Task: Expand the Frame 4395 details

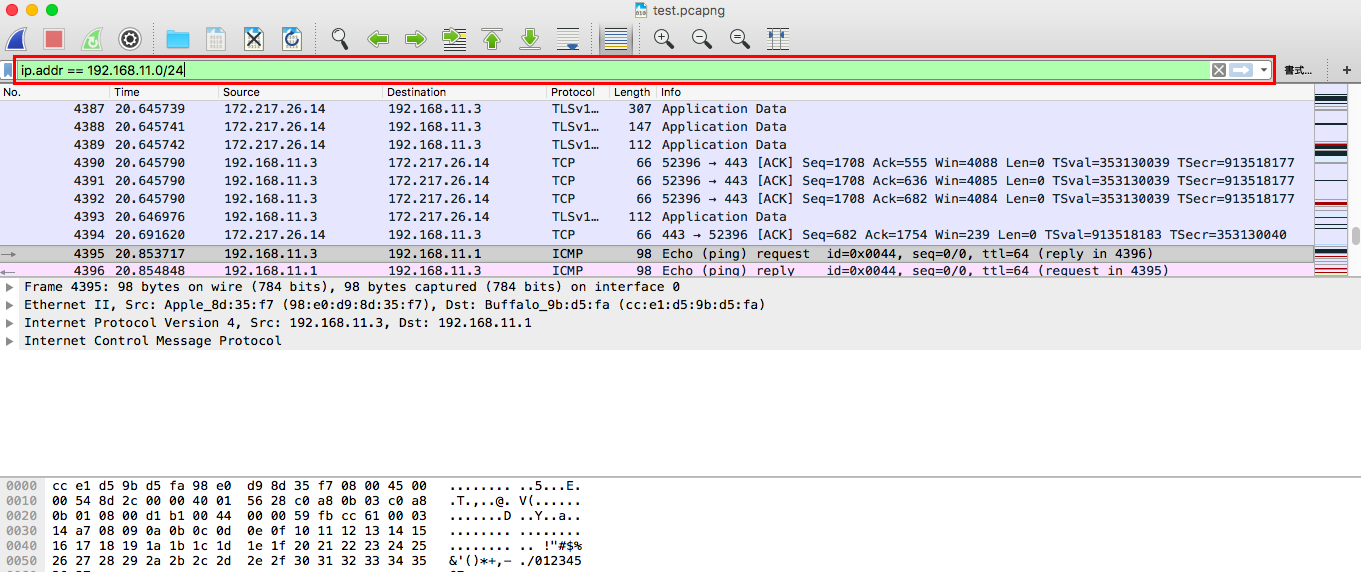Action: click(x=10, y=287)
